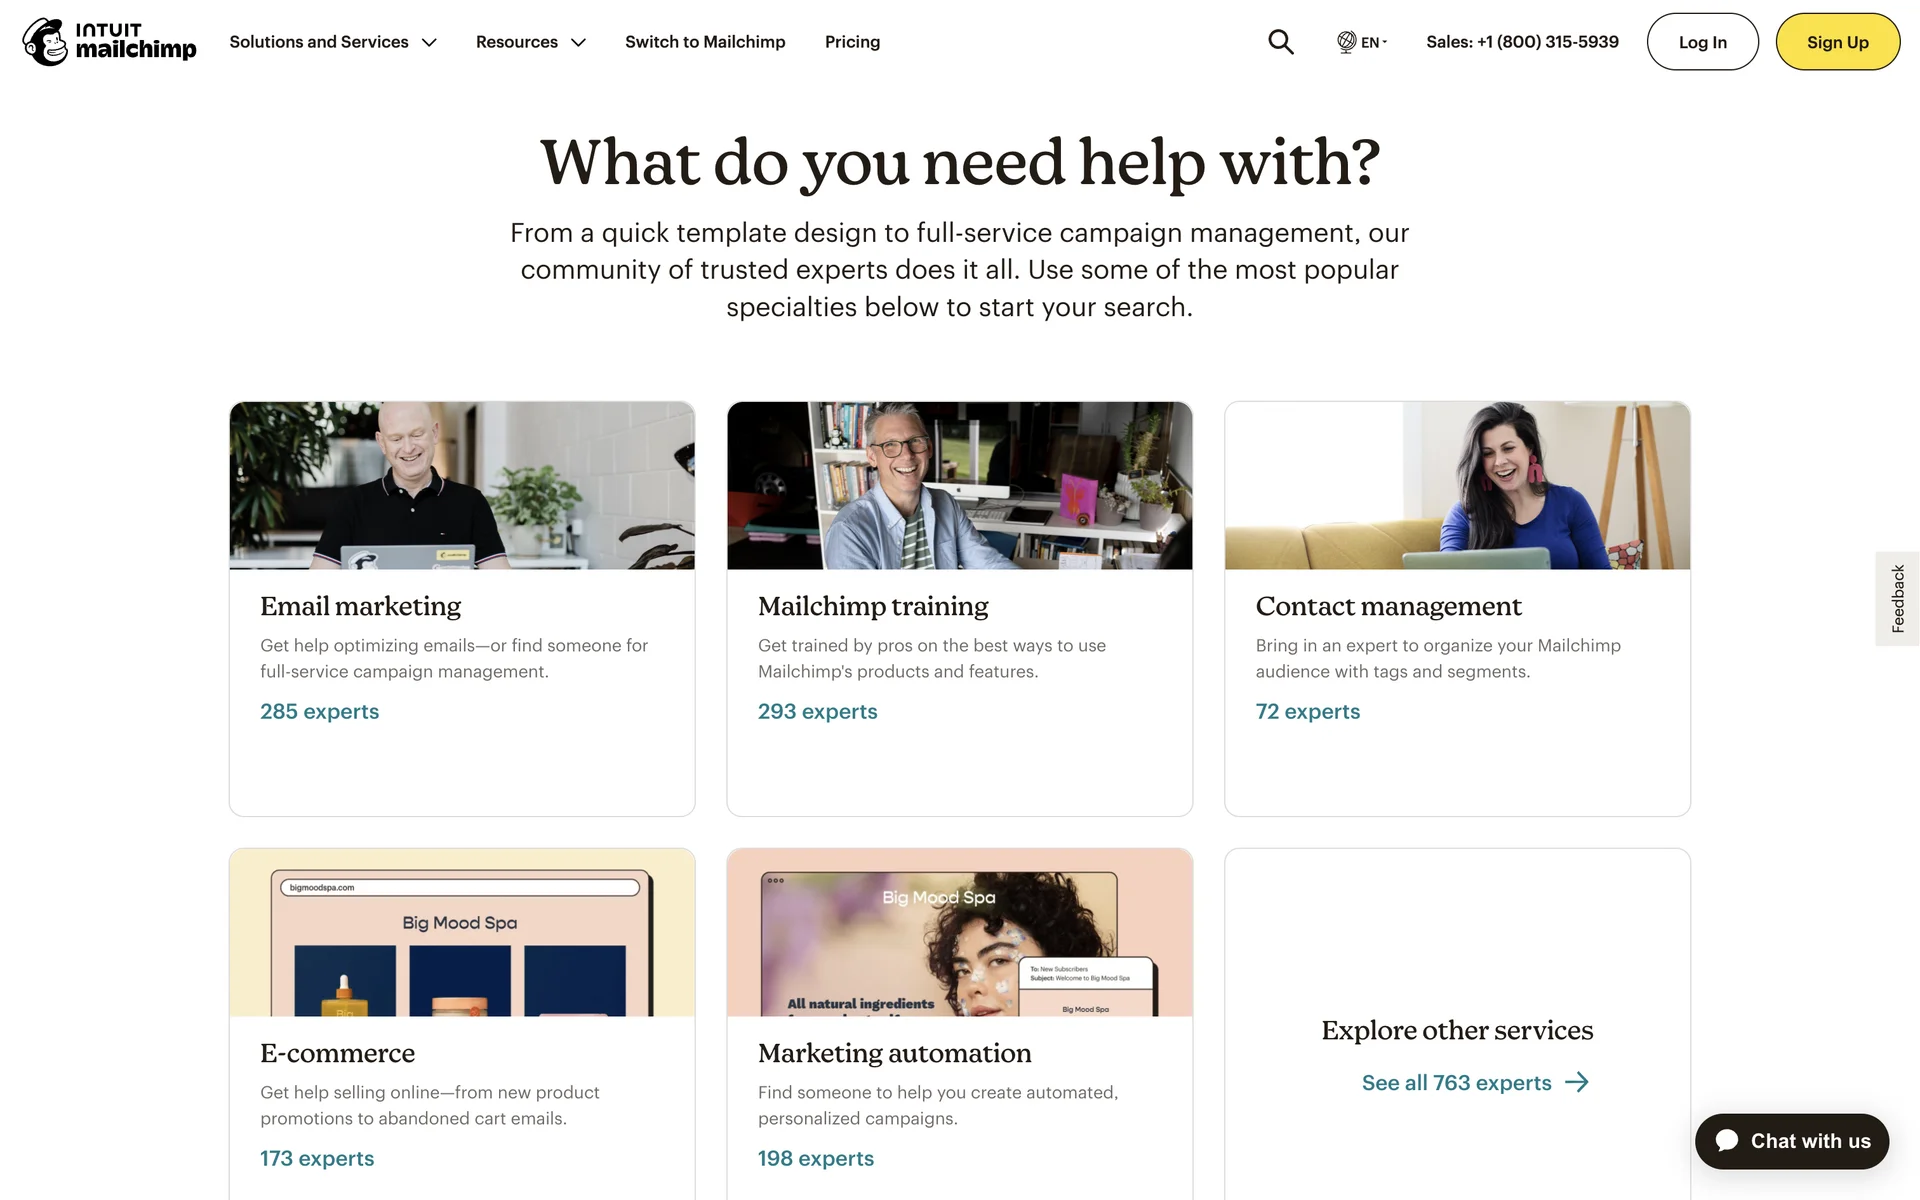This screenshot has width=1920, height=1200.
Task: Open the 72 experts link
Action: point(1307,711)
